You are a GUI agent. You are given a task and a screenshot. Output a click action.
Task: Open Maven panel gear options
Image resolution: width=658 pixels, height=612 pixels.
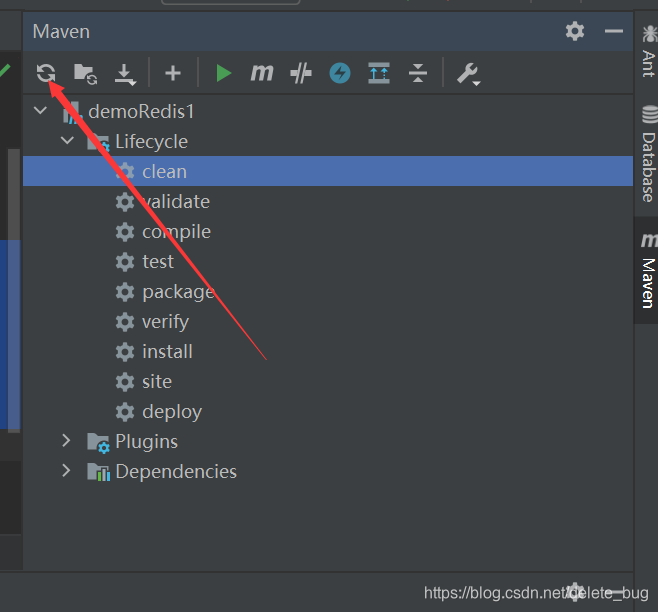[575, 31]
